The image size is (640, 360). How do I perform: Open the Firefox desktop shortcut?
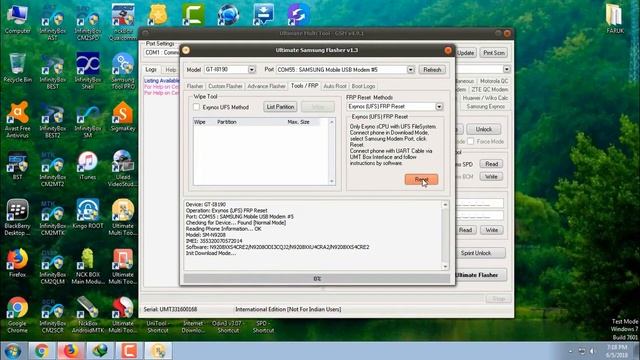click(18, 263)
